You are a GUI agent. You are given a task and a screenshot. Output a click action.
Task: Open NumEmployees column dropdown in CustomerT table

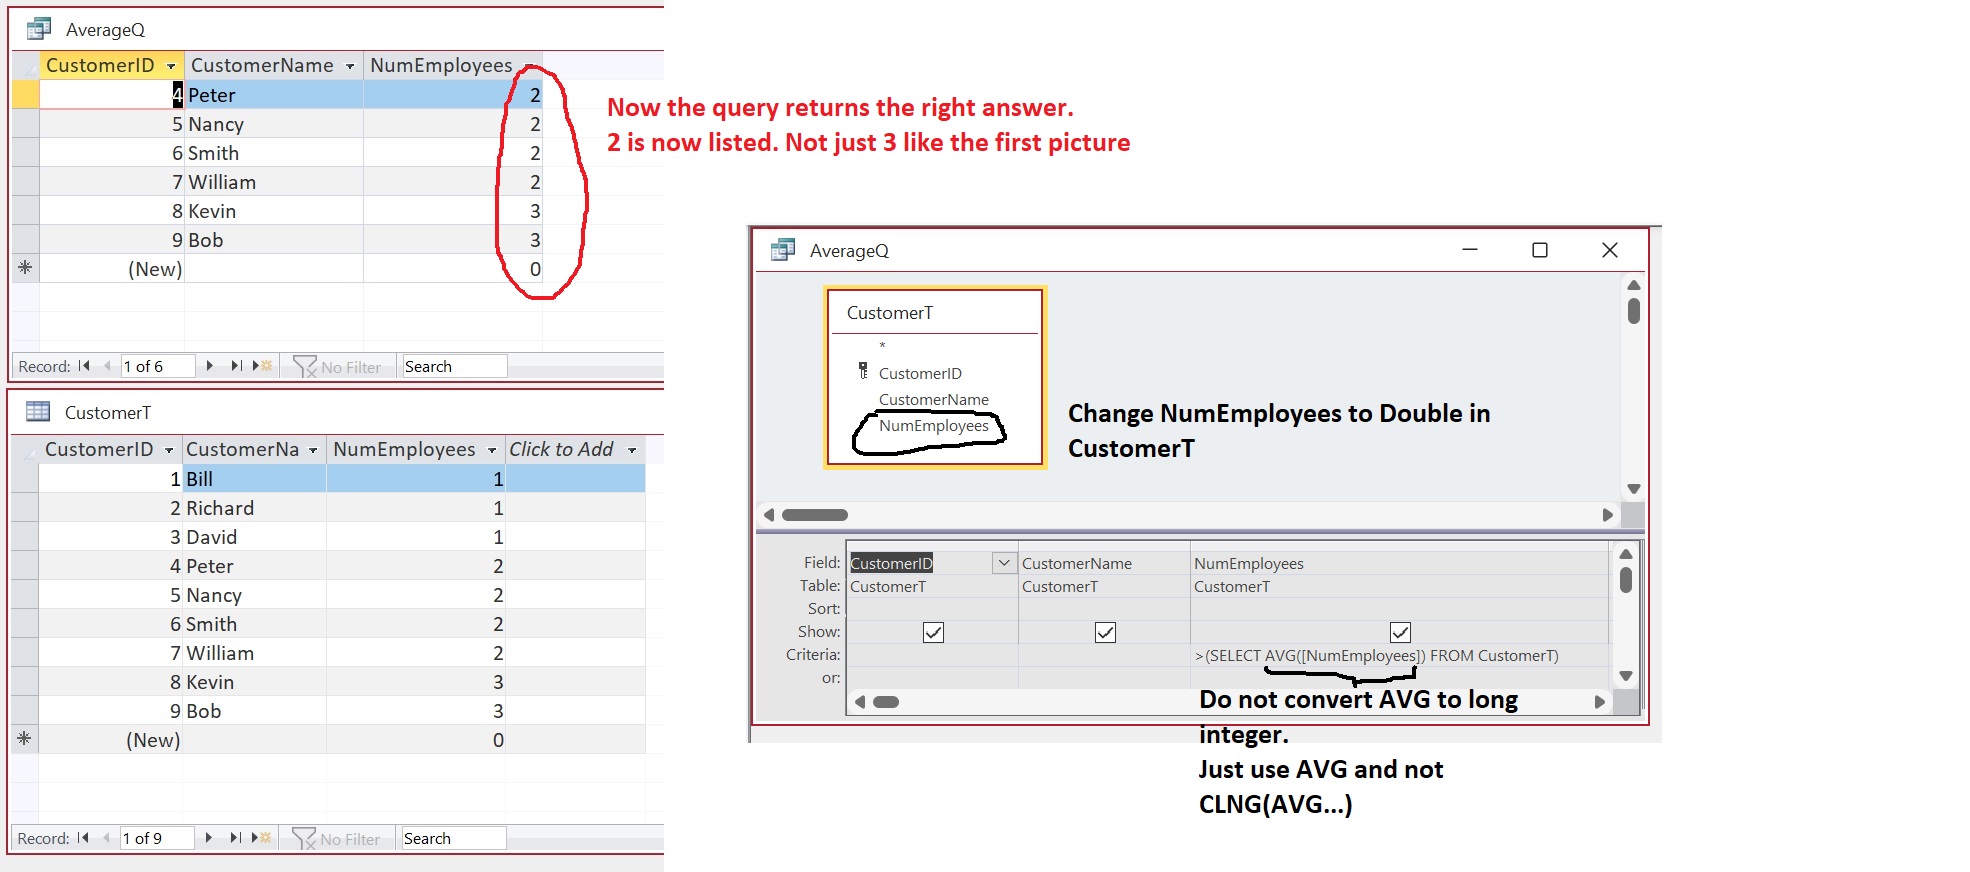tap(492, 450)
